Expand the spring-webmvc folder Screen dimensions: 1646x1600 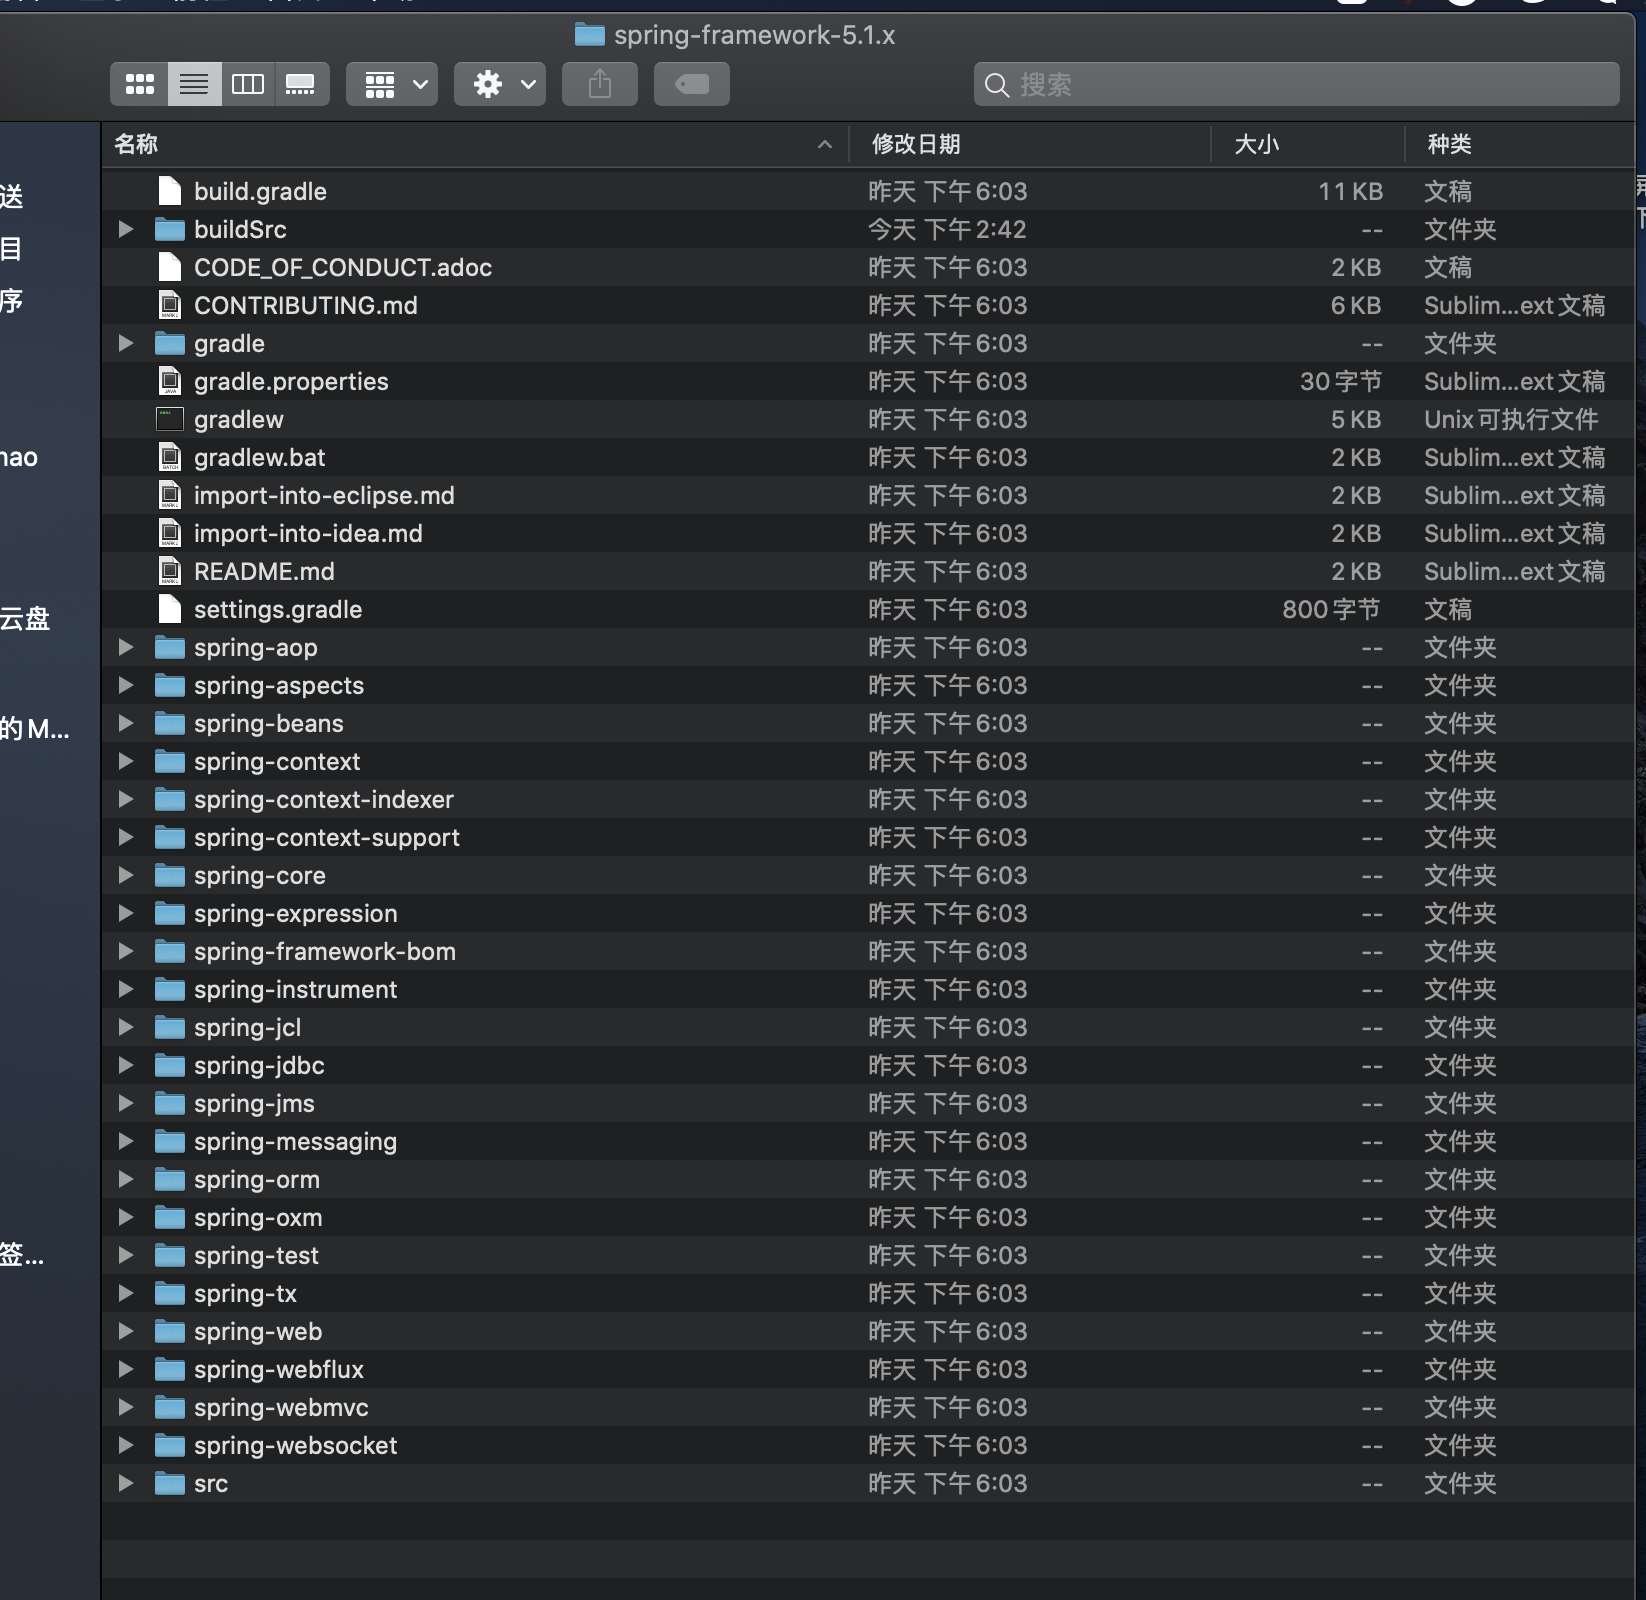(x=126, y=1407)
